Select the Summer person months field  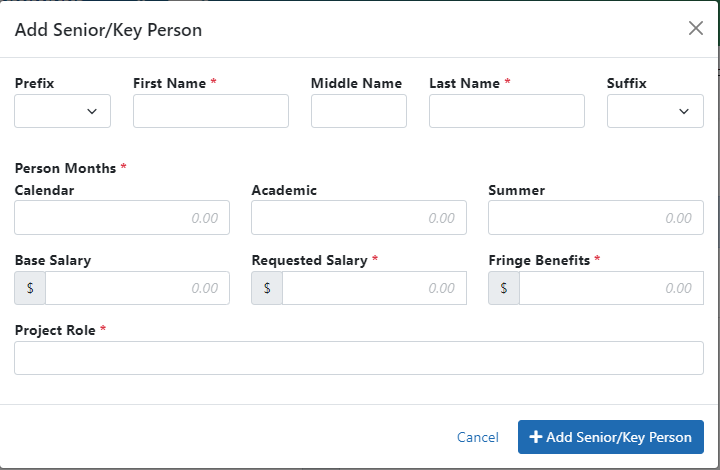pyautogui.click(x=595, y=218)
